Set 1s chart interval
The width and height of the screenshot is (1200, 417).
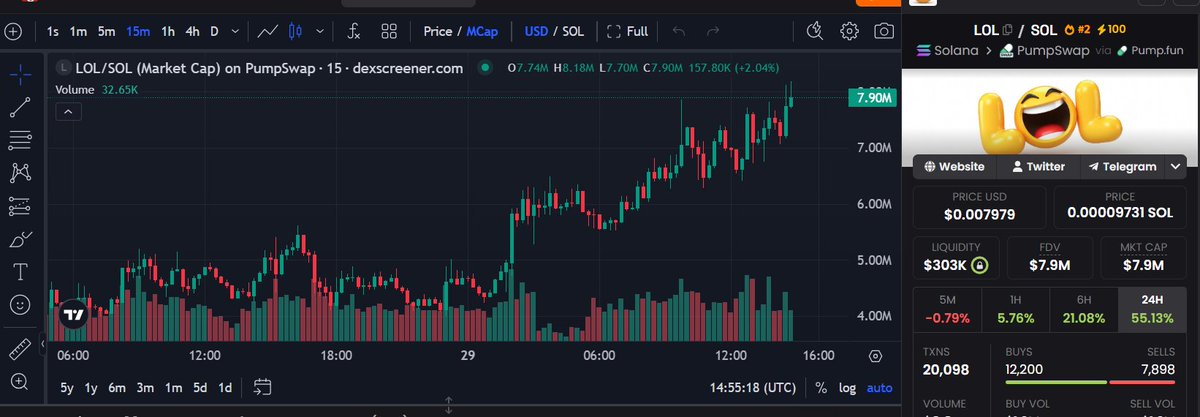pyautogui.click(x=52, y=31)
